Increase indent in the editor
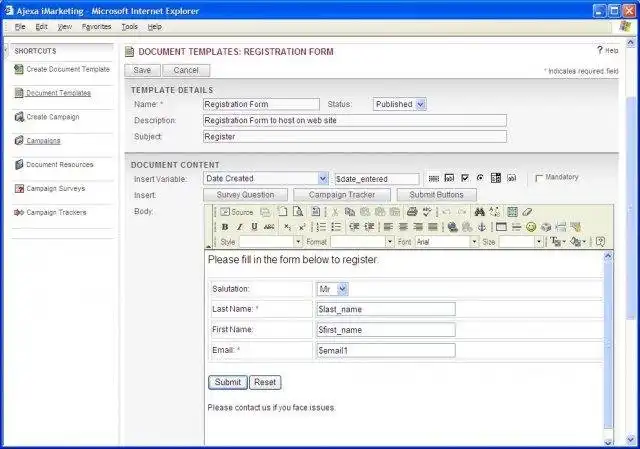The height and width of the screenshot is (449, 640). coord(369,227)
